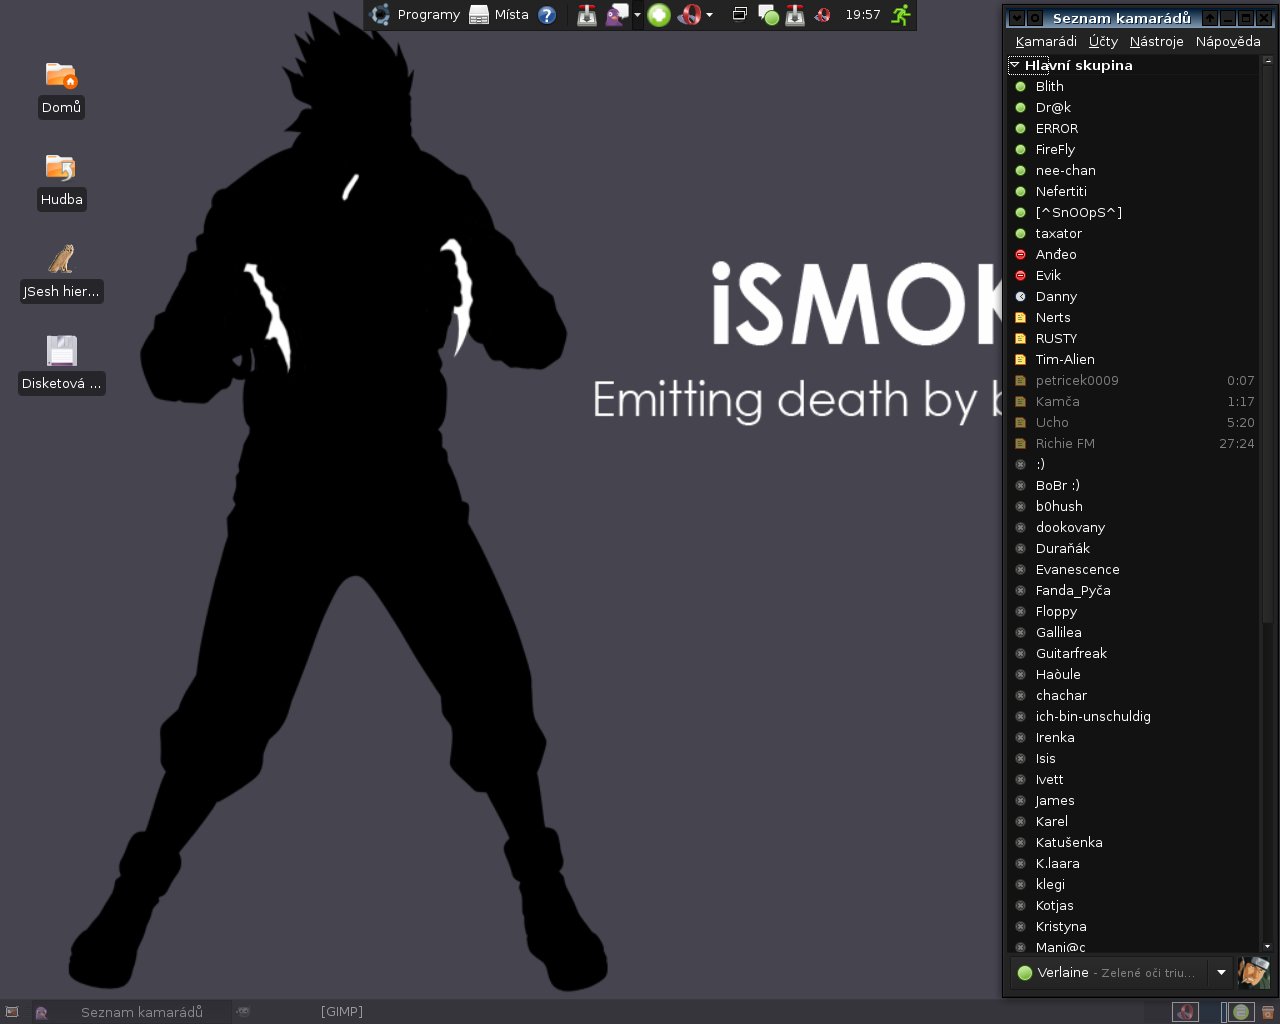Open the Místa places menu

click(x=499, y=15)
